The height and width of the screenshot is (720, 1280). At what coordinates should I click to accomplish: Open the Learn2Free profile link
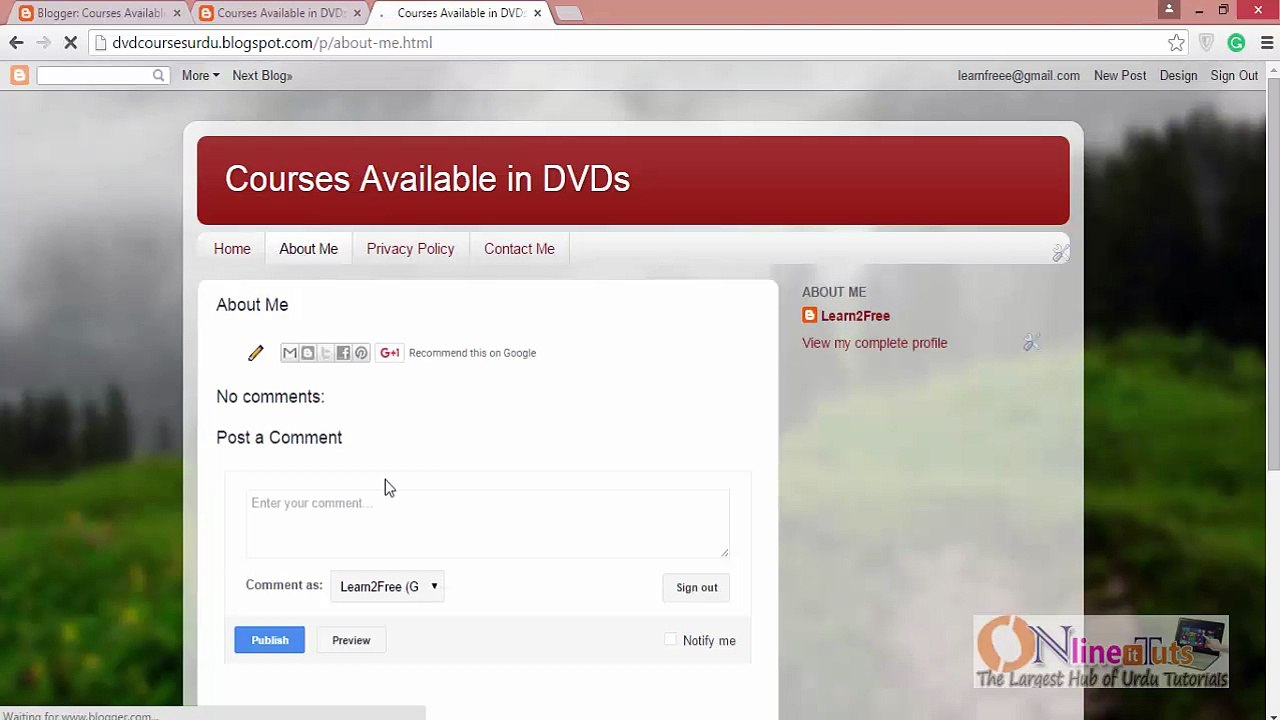[x=855, y=316]
